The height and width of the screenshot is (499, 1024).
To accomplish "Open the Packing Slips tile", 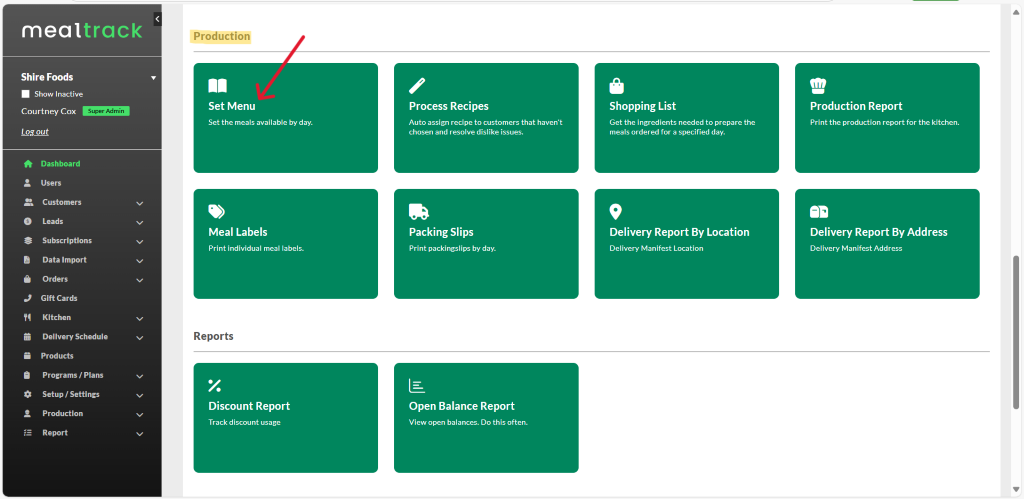I will (x=486, y=244).
